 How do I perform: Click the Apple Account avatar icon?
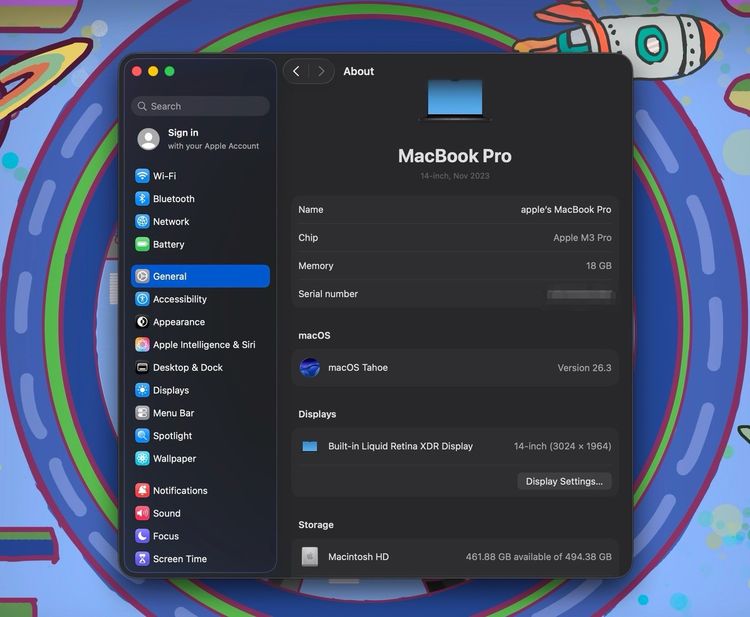[x=148, y=139]
